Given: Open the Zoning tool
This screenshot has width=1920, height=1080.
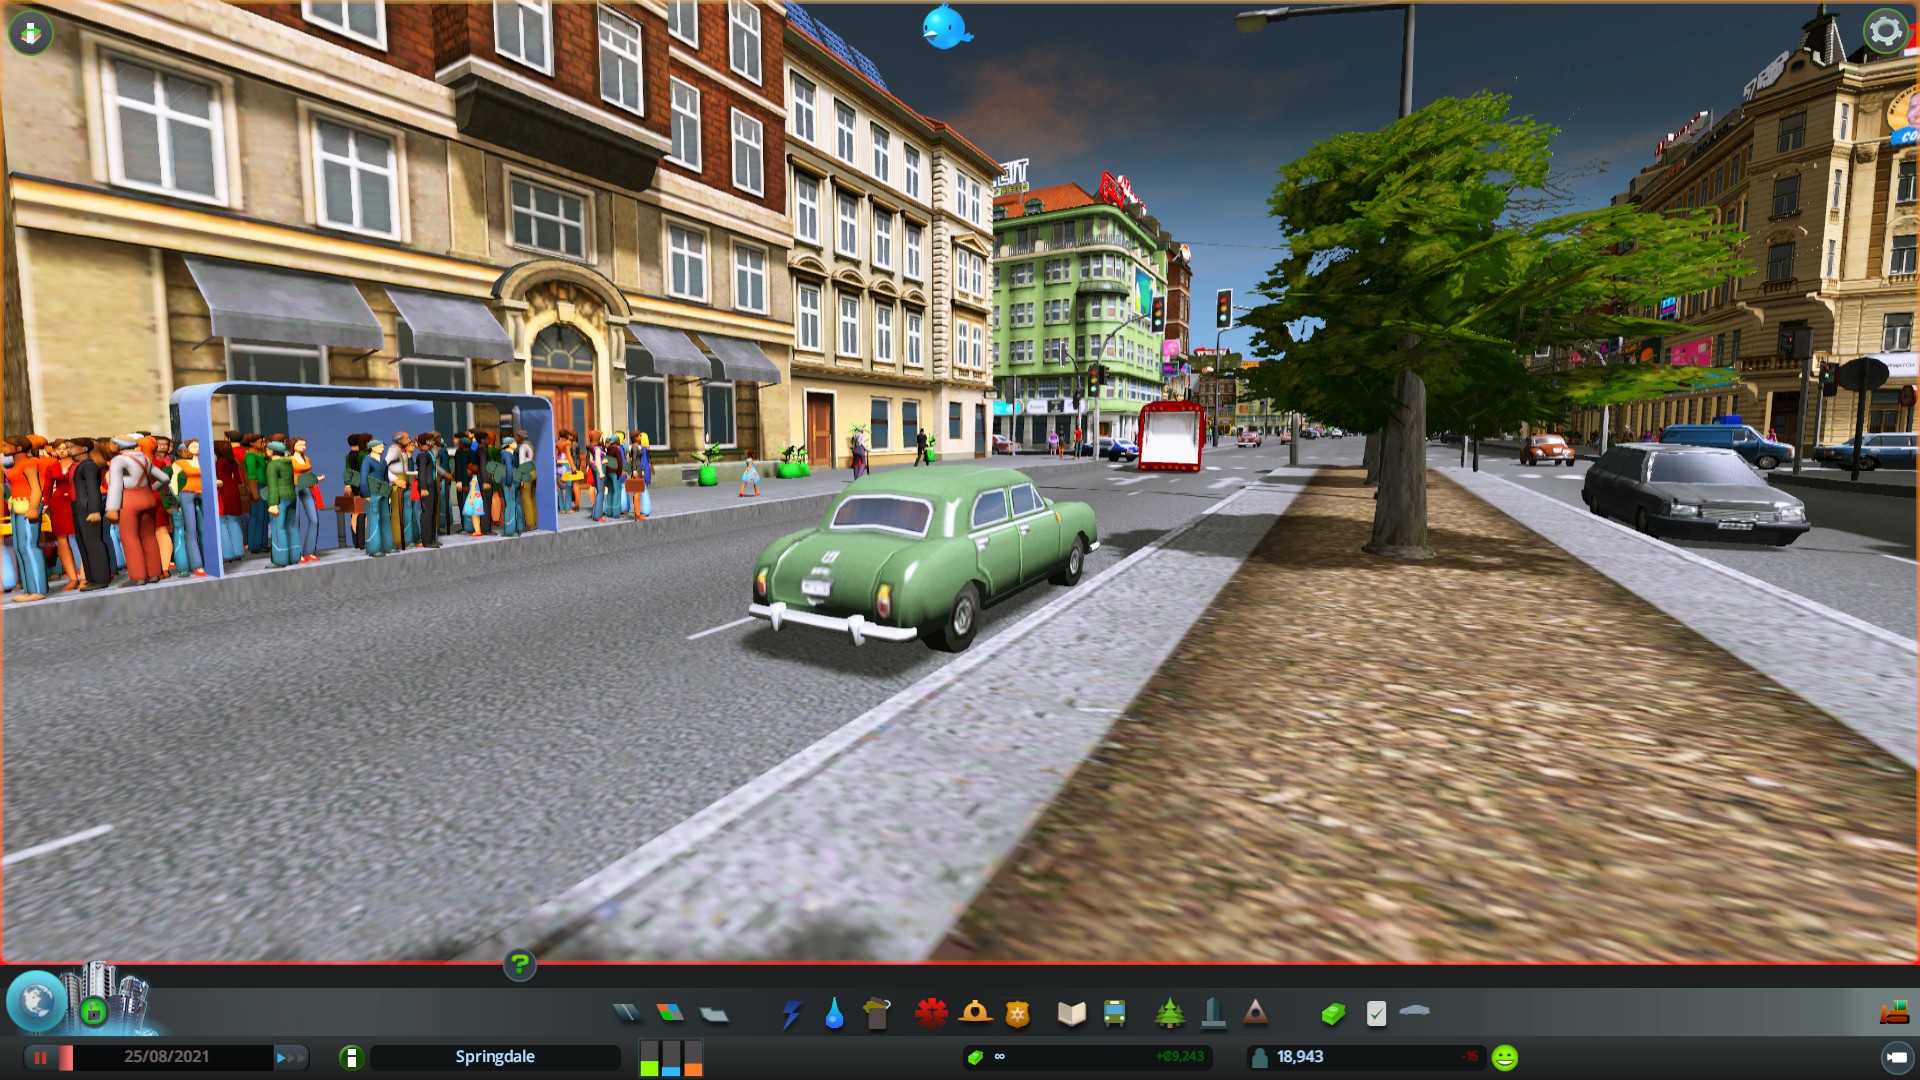Looking at the screenshot, I should tap(670, 1014).
